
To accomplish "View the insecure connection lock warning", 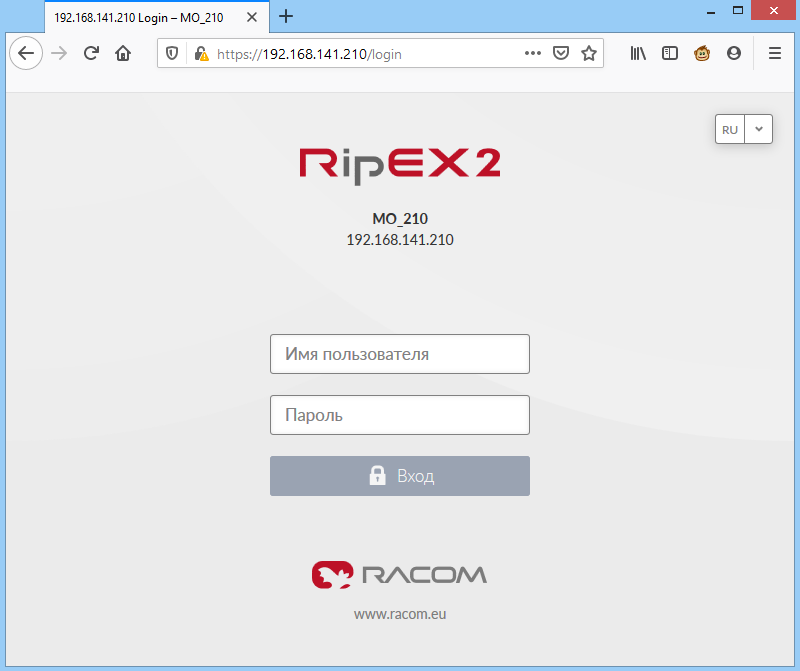I will point(202,54).
